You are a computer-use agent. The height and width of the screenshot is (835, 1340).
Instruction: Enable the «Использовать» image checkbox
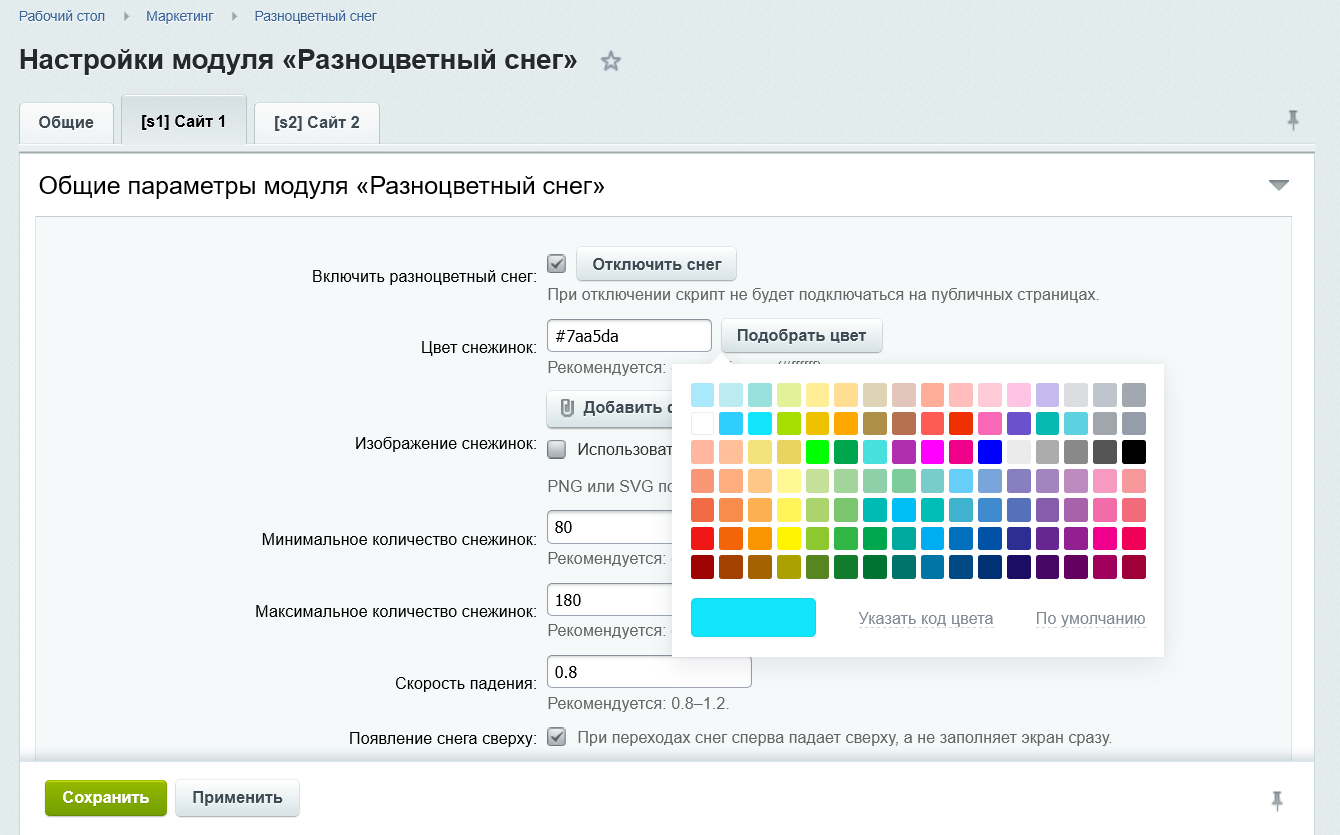556,450
